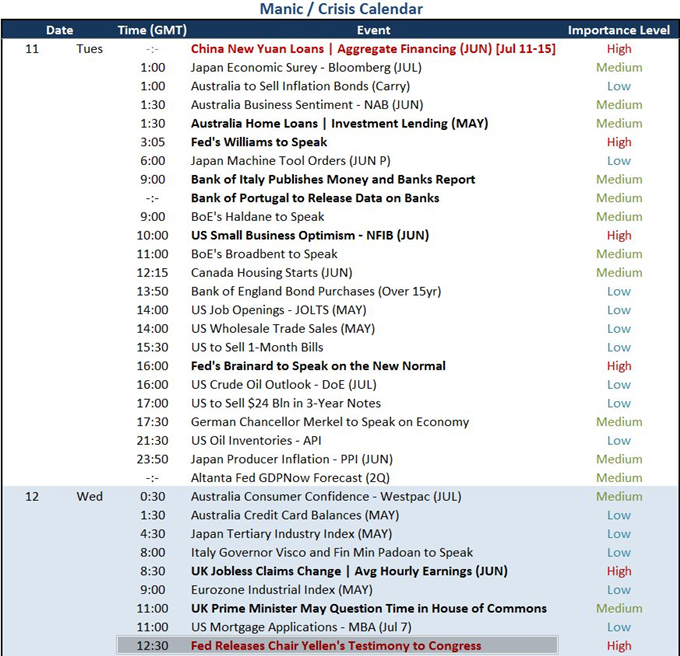Image resolution: width=680 pixels, height=656 pixels.
Task: Click 'Australia Consumer Confidence - Westpac (JUL)'
Action: click(326, 496)
